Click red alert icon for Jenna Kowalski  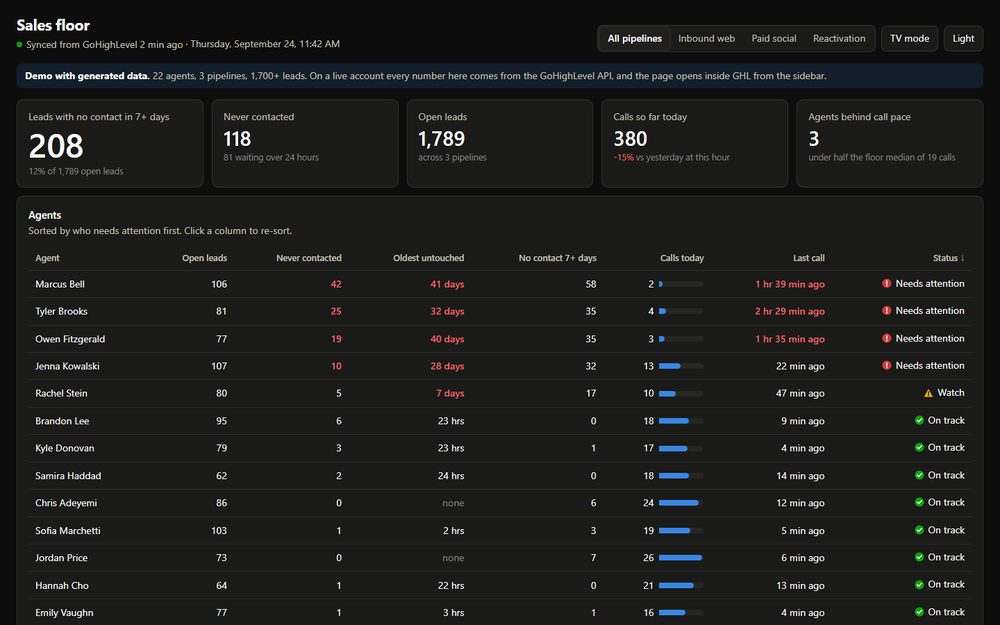[x=886, y=365]
